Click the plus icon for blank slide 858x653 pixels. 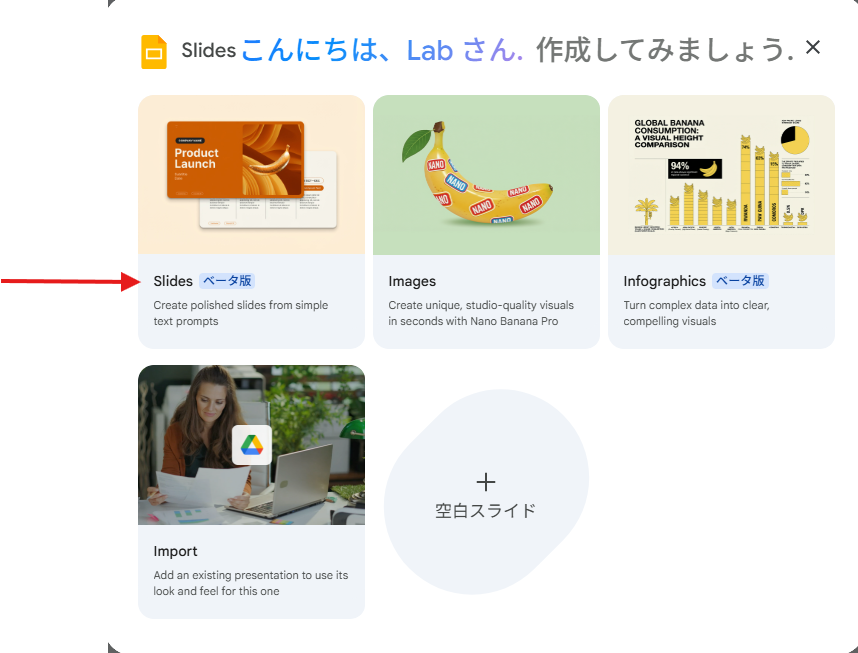pyautogui.click(x=486, y=482)
